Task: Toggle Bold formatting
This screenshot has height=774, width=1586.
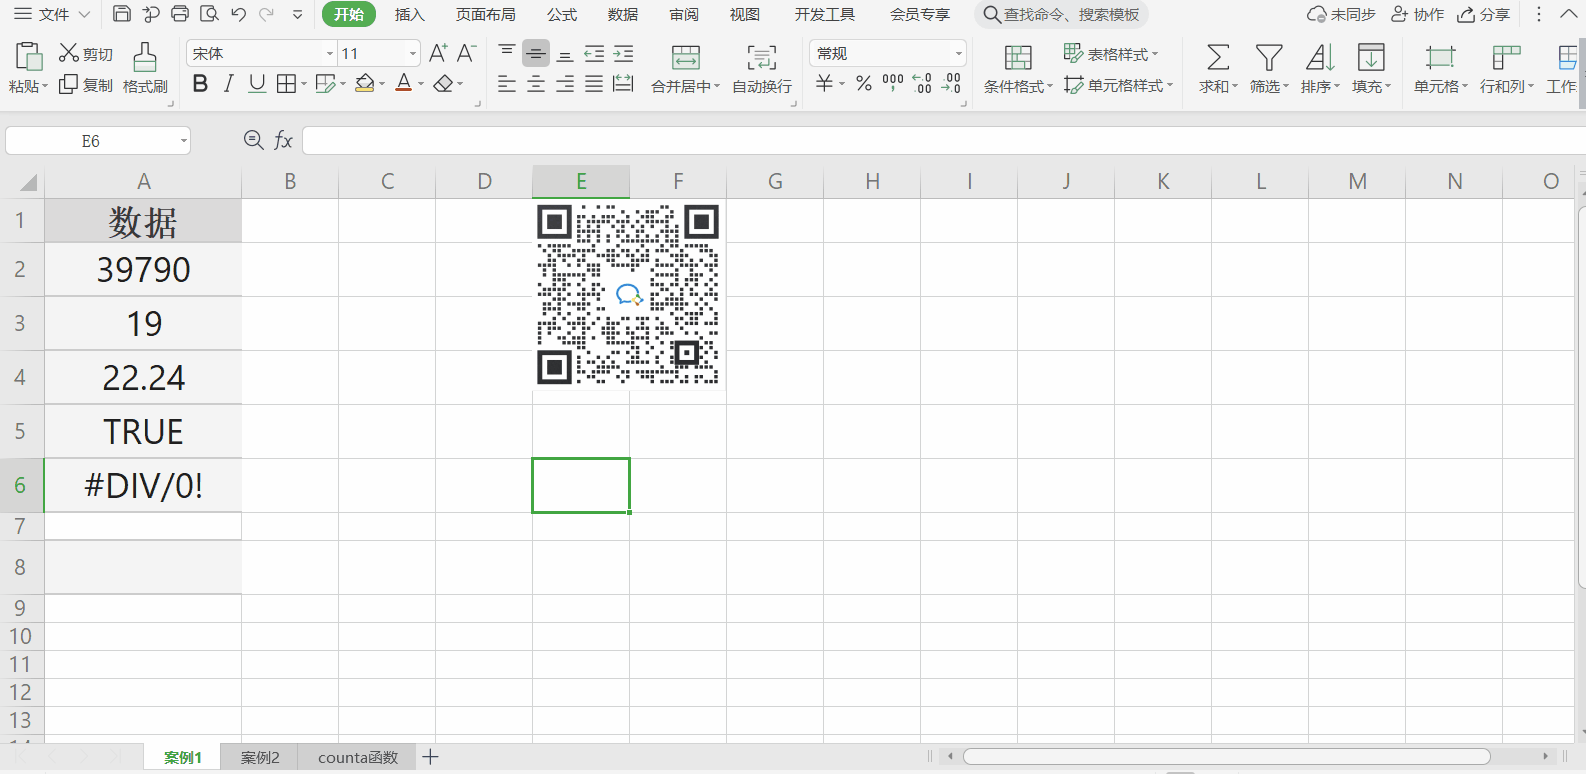Action: tap(200, 84)
